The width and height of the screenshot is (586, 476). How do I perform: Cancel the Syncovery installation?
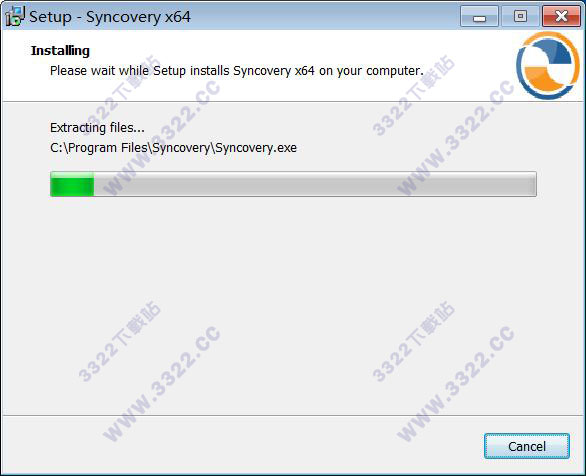coord(527,446)
